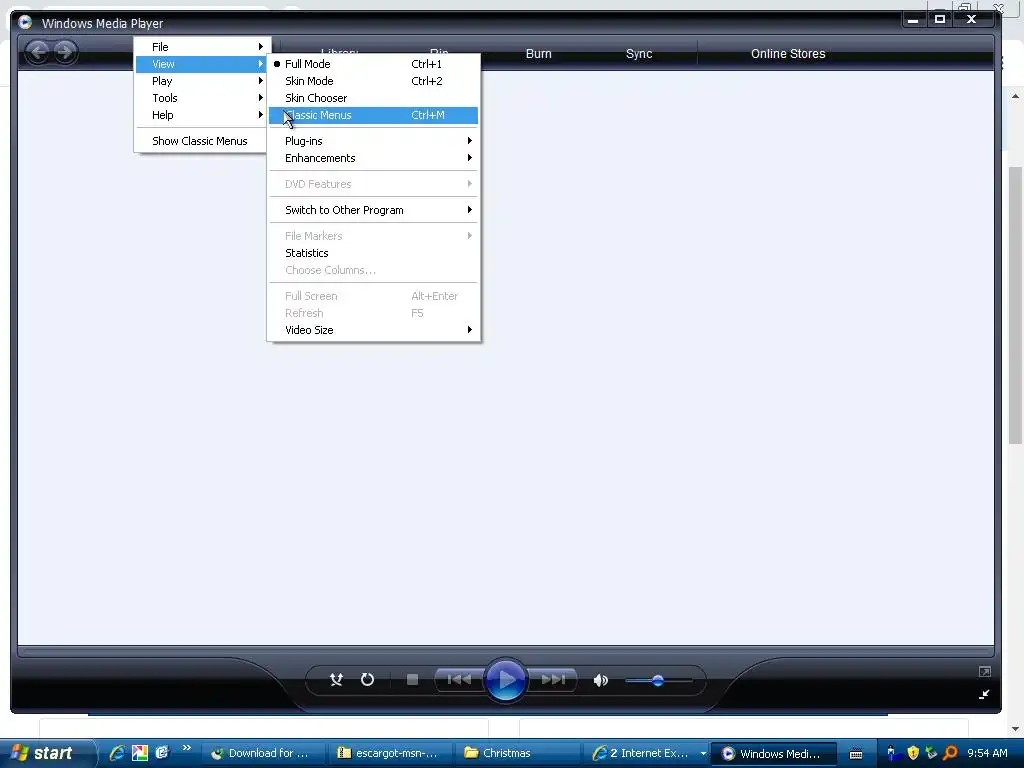
Task: Toggle Classic Menus with Ctrl+M entry
Action: pos(374,115)
